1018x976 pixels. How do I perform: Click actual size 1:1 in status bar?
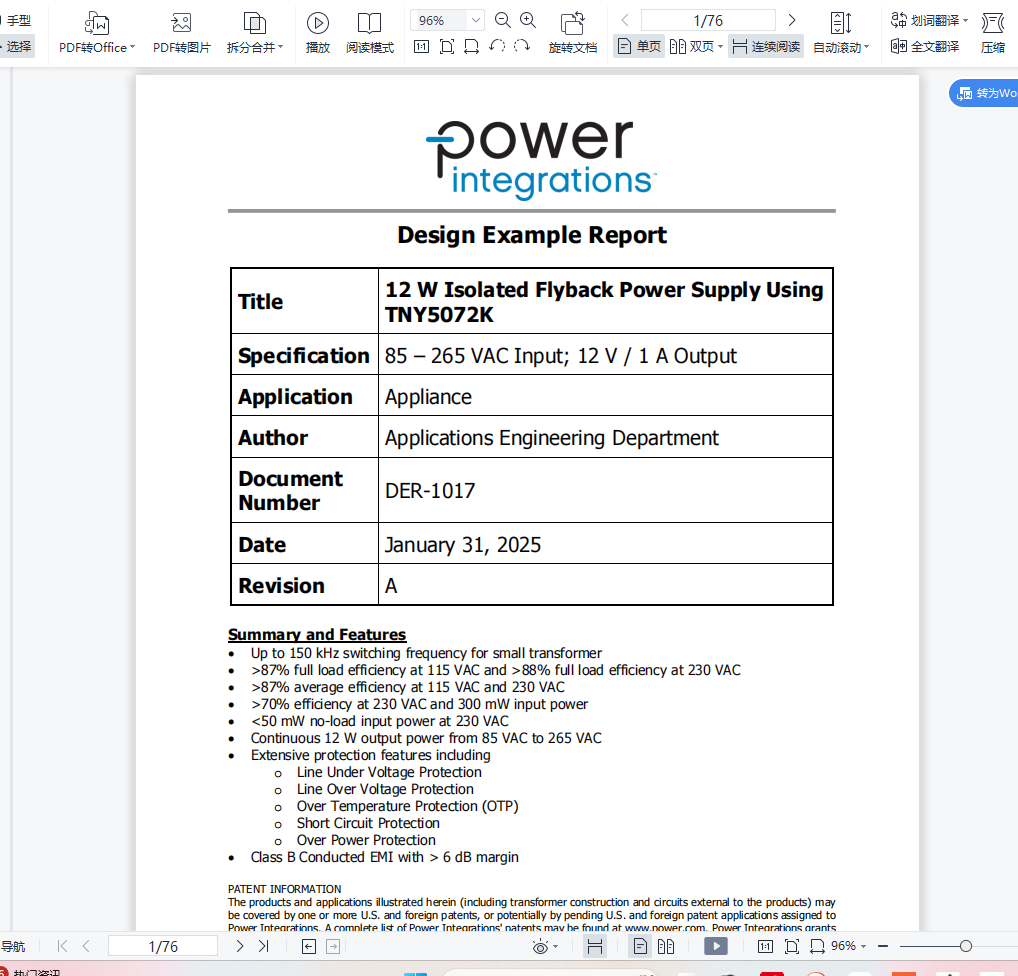pos(765,946)
